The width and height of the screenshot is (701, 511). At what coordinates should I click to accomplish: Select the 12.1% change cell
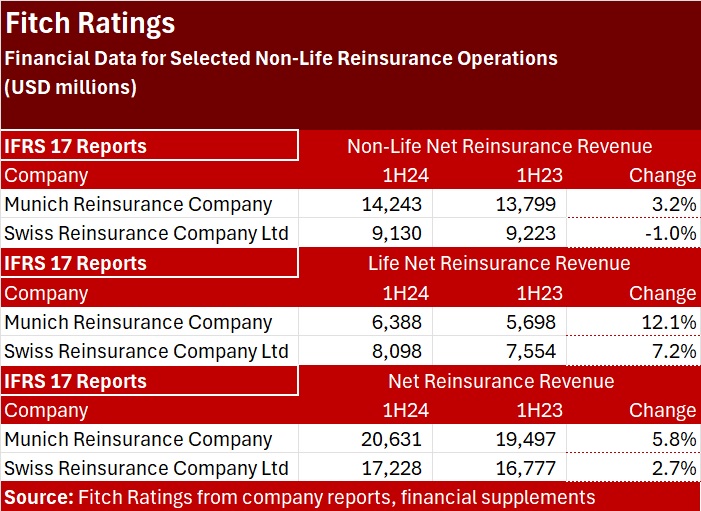pos(665,322)
